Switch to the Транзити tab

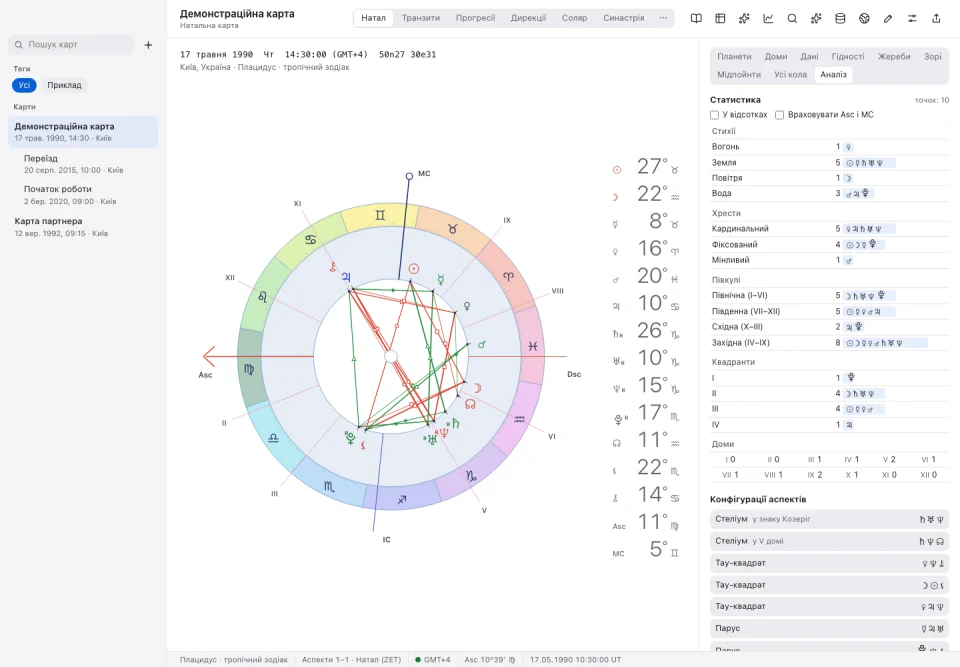pos(421,18)
